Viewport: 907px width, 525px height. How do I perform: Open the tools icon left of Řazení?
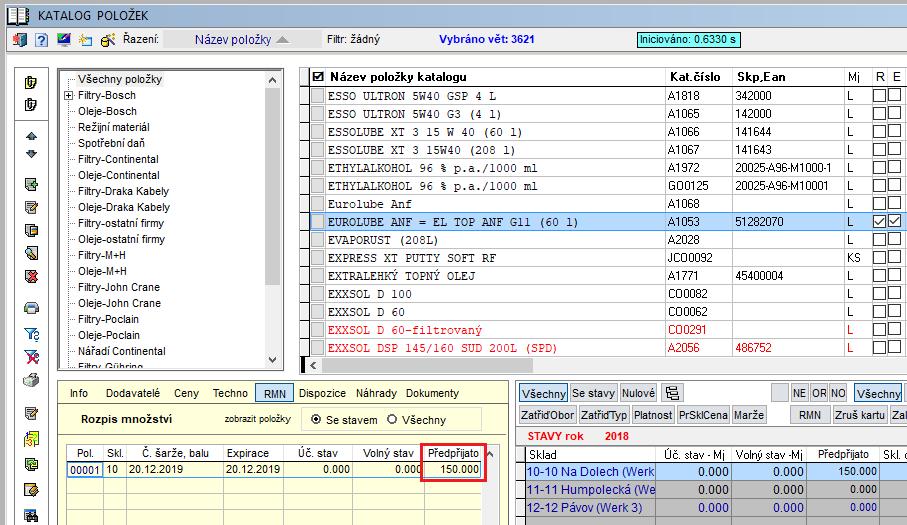click(108, 40)
